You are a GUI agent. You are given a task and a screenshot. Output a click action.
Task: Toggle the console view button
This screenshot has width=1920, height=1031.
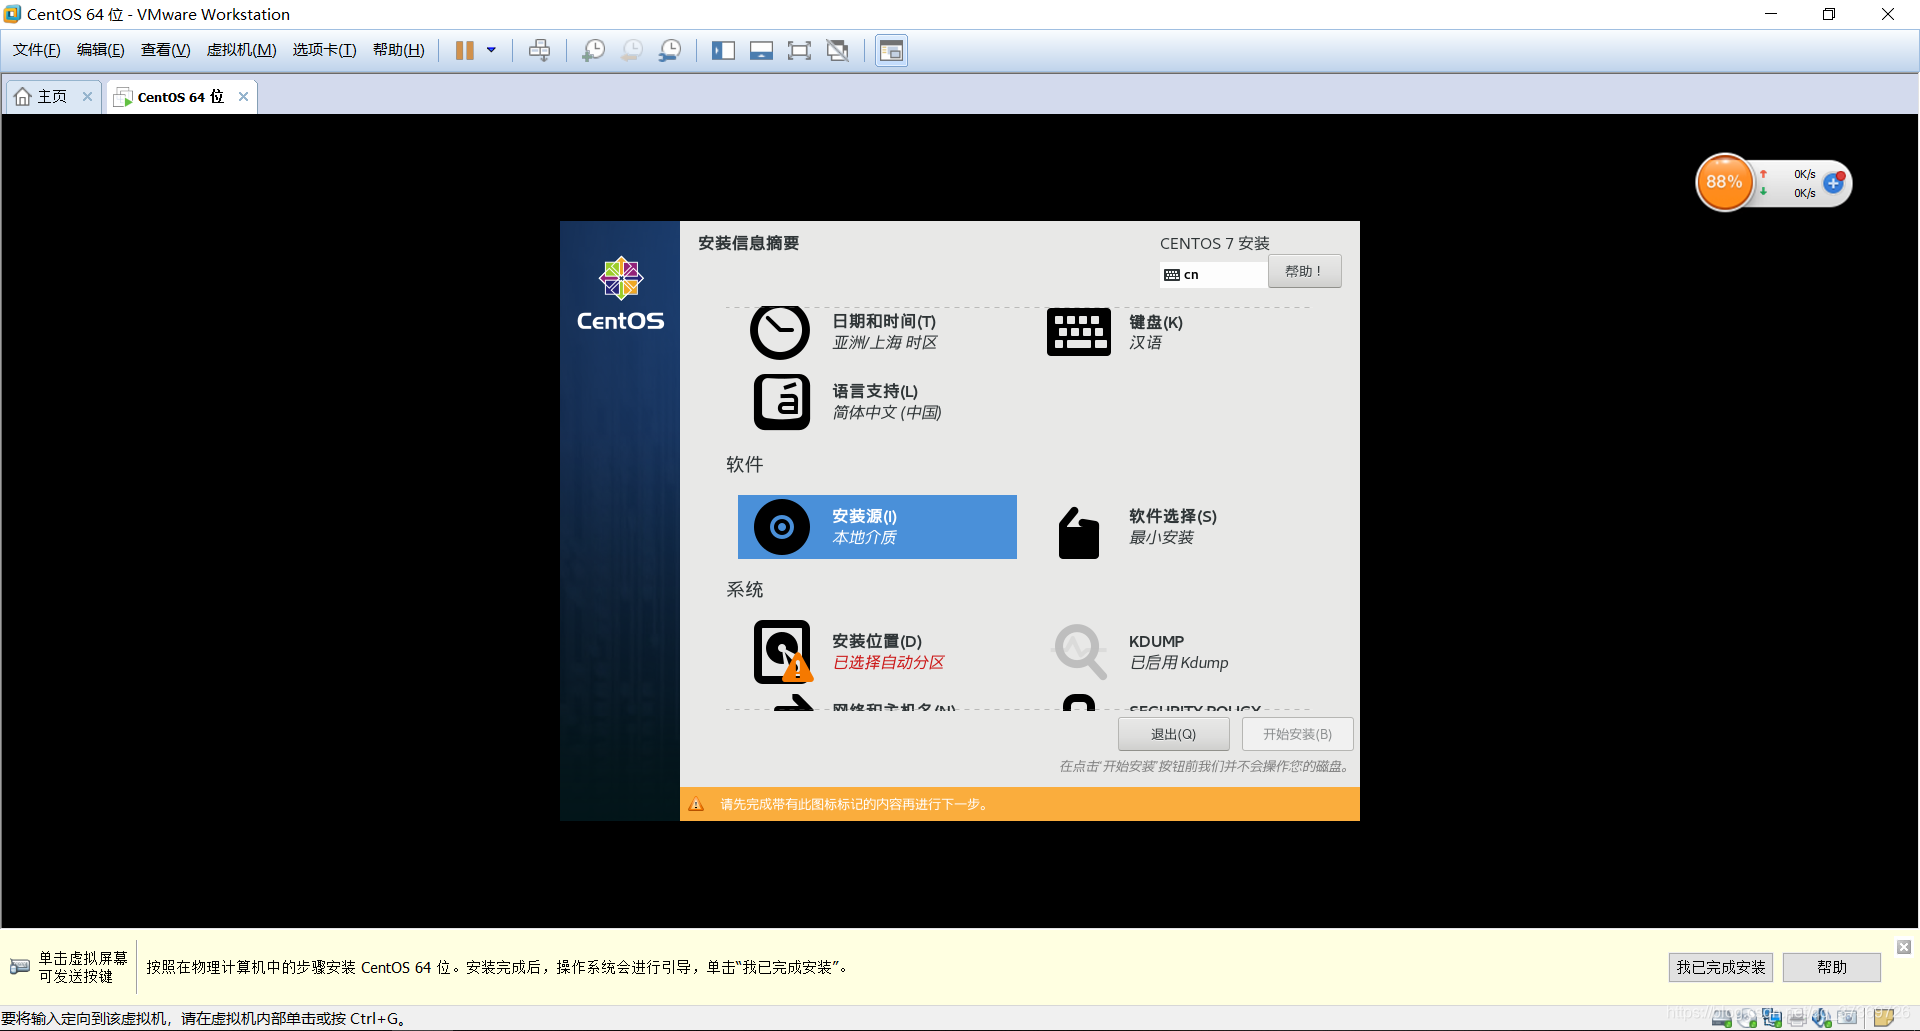[x=891, y=50]
